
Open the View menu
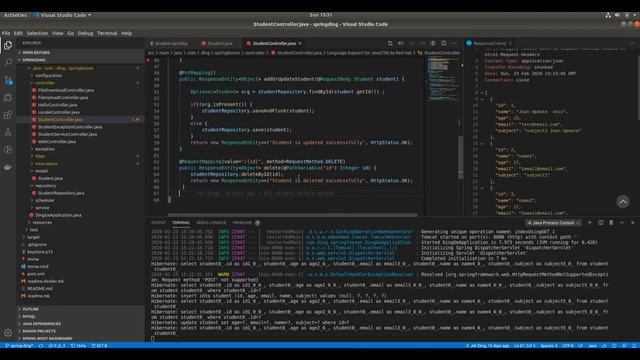(58, 33)
